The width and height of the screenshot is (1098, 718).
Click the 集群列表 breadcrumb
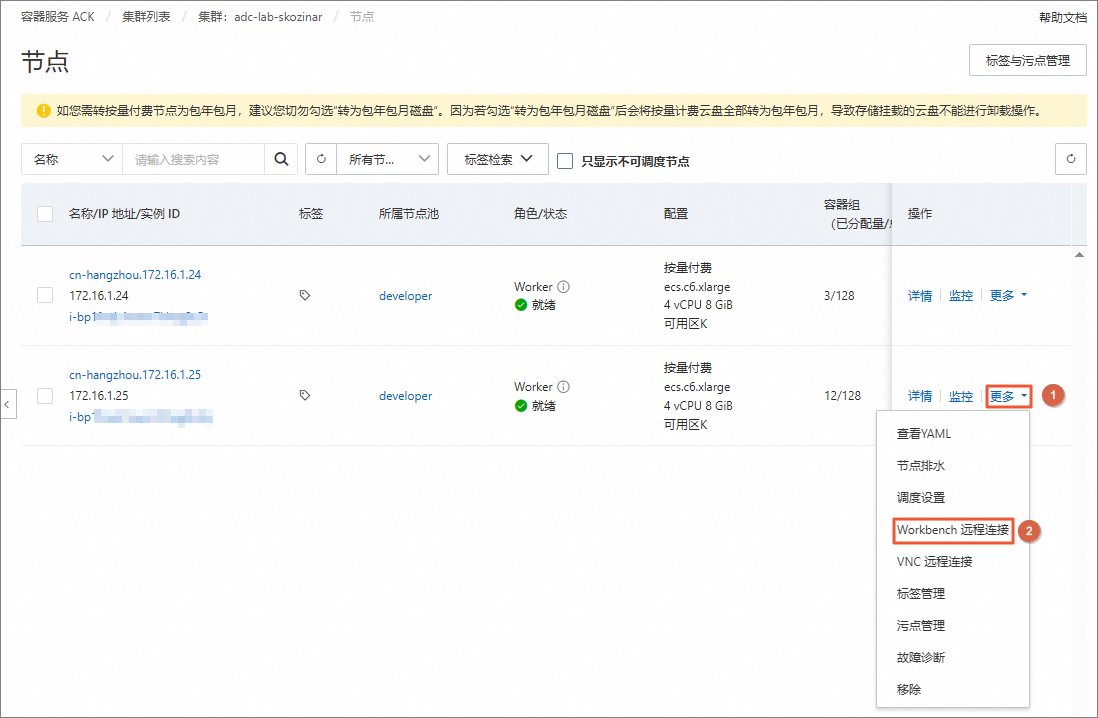[146, 17]
